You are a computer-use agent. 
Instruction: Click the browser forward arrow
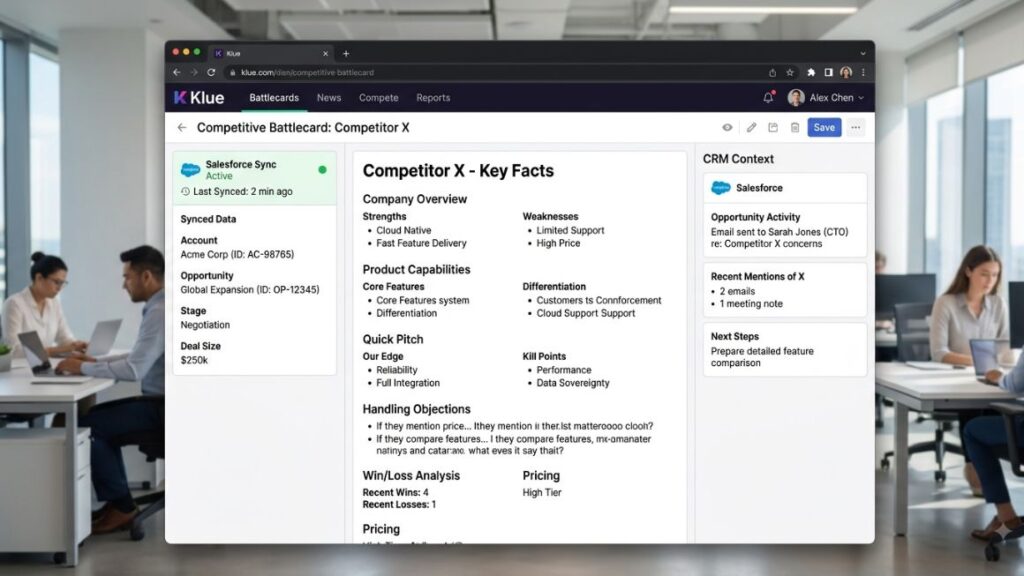[x=194, y=72]
